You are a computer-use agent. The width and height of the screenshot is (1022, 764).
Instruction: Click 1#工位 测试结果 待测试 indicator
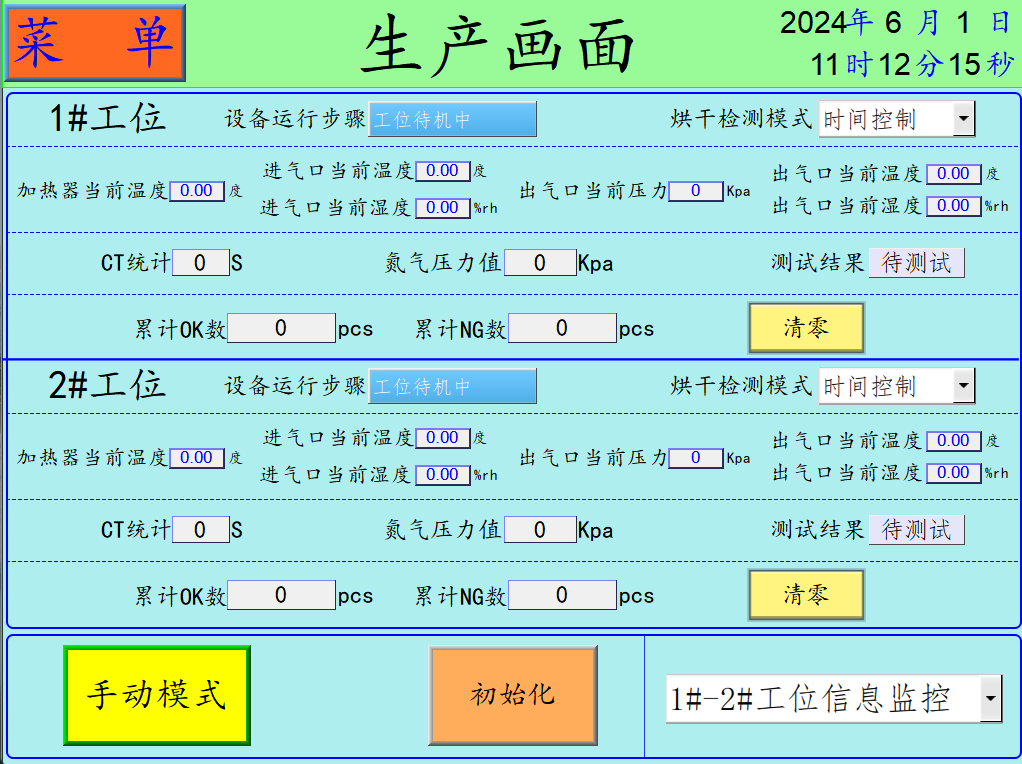click(916, 263)
